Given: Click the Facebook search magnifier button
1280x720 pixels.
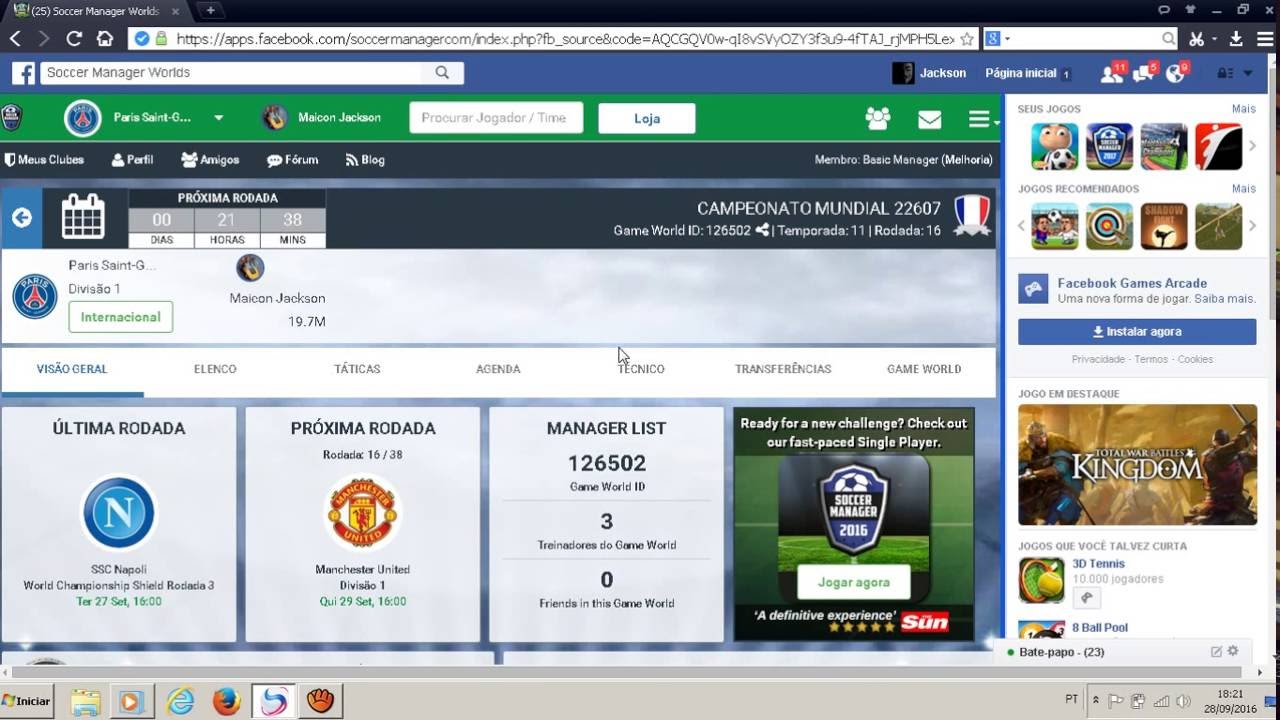Looking at the screenshot, I should click(442, 73).
